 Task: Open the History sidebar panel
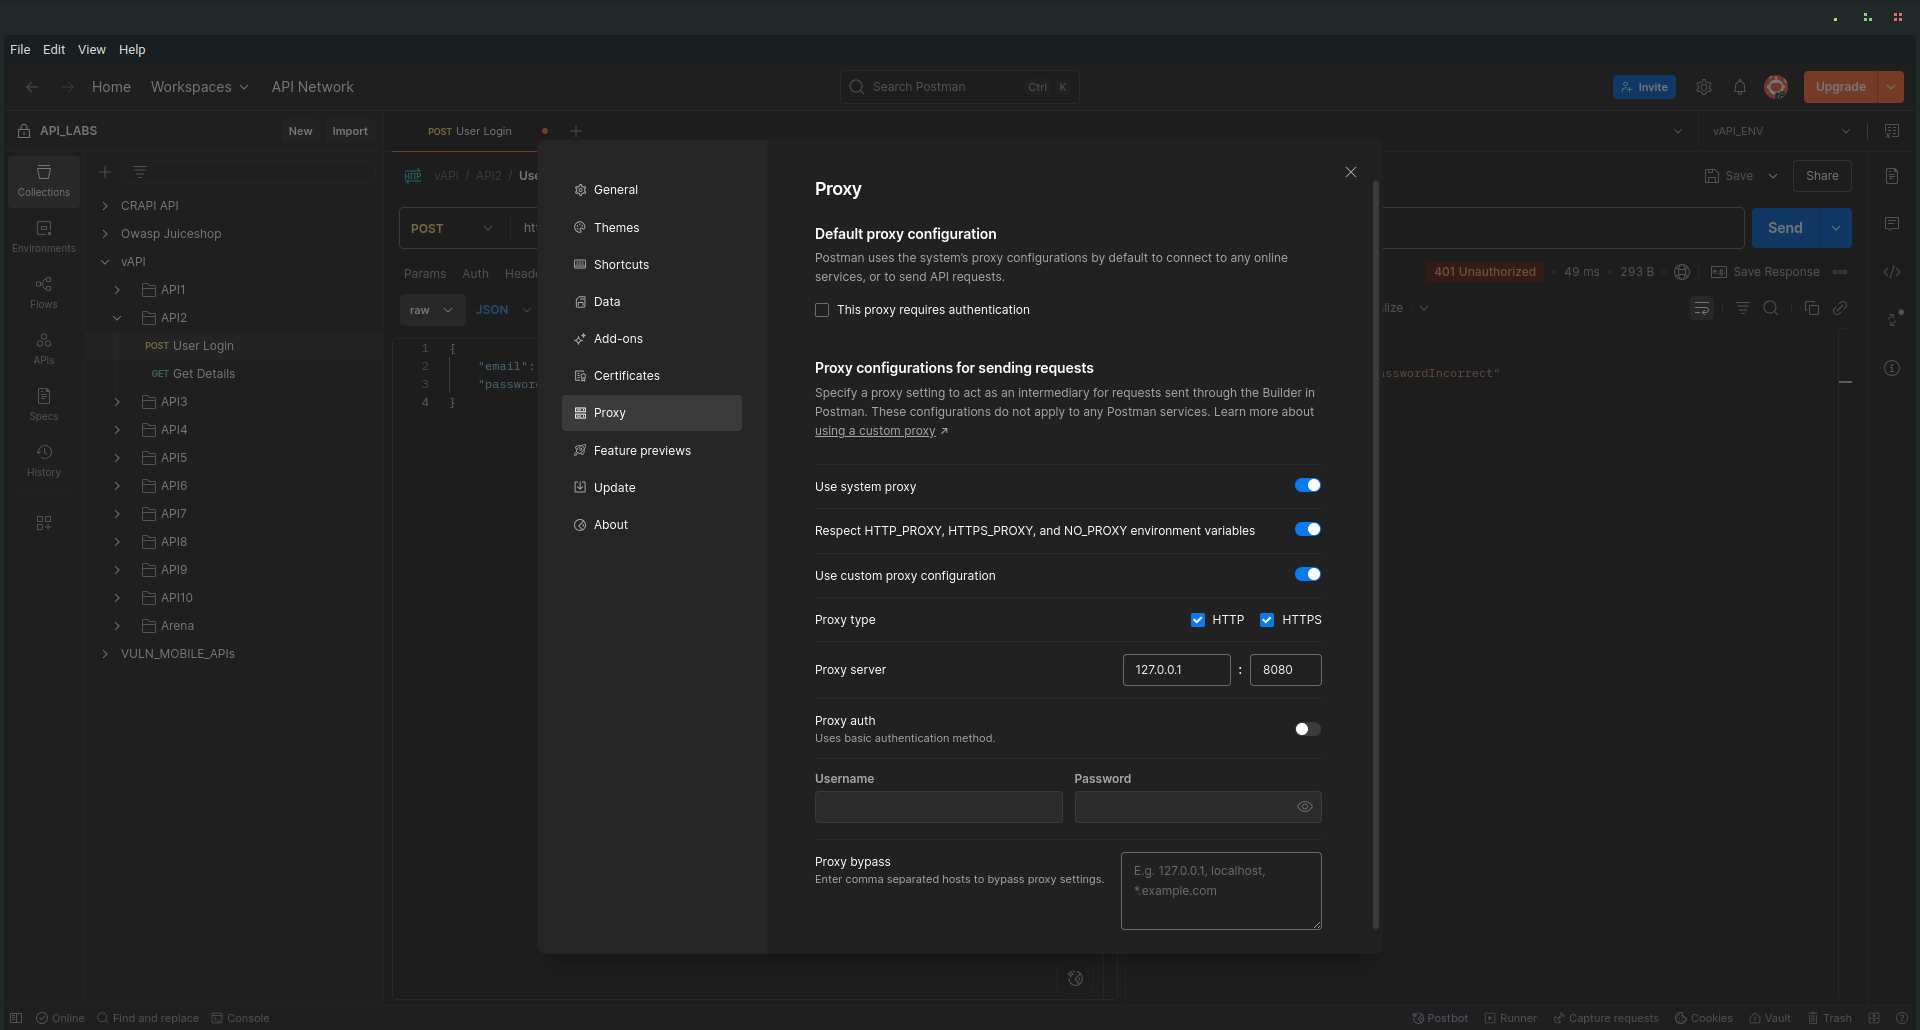[44, 461]
